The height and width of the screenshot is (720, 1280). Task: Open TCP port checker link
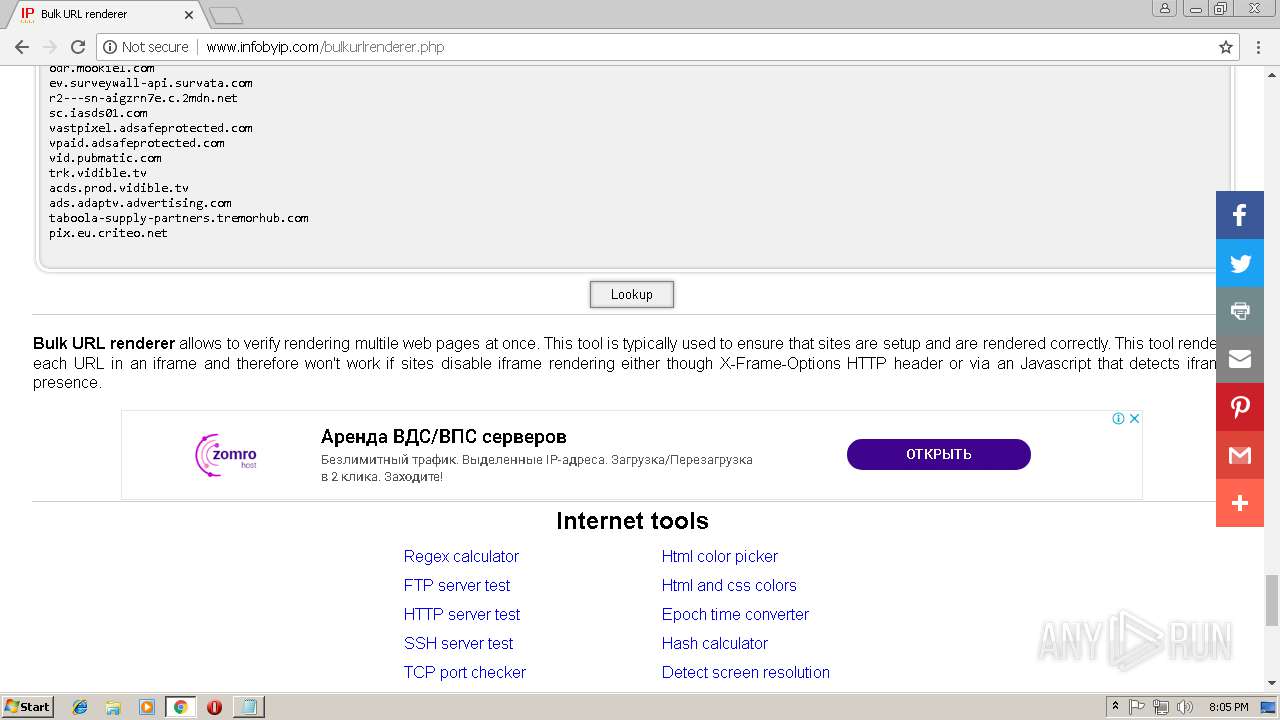(465, 672)
